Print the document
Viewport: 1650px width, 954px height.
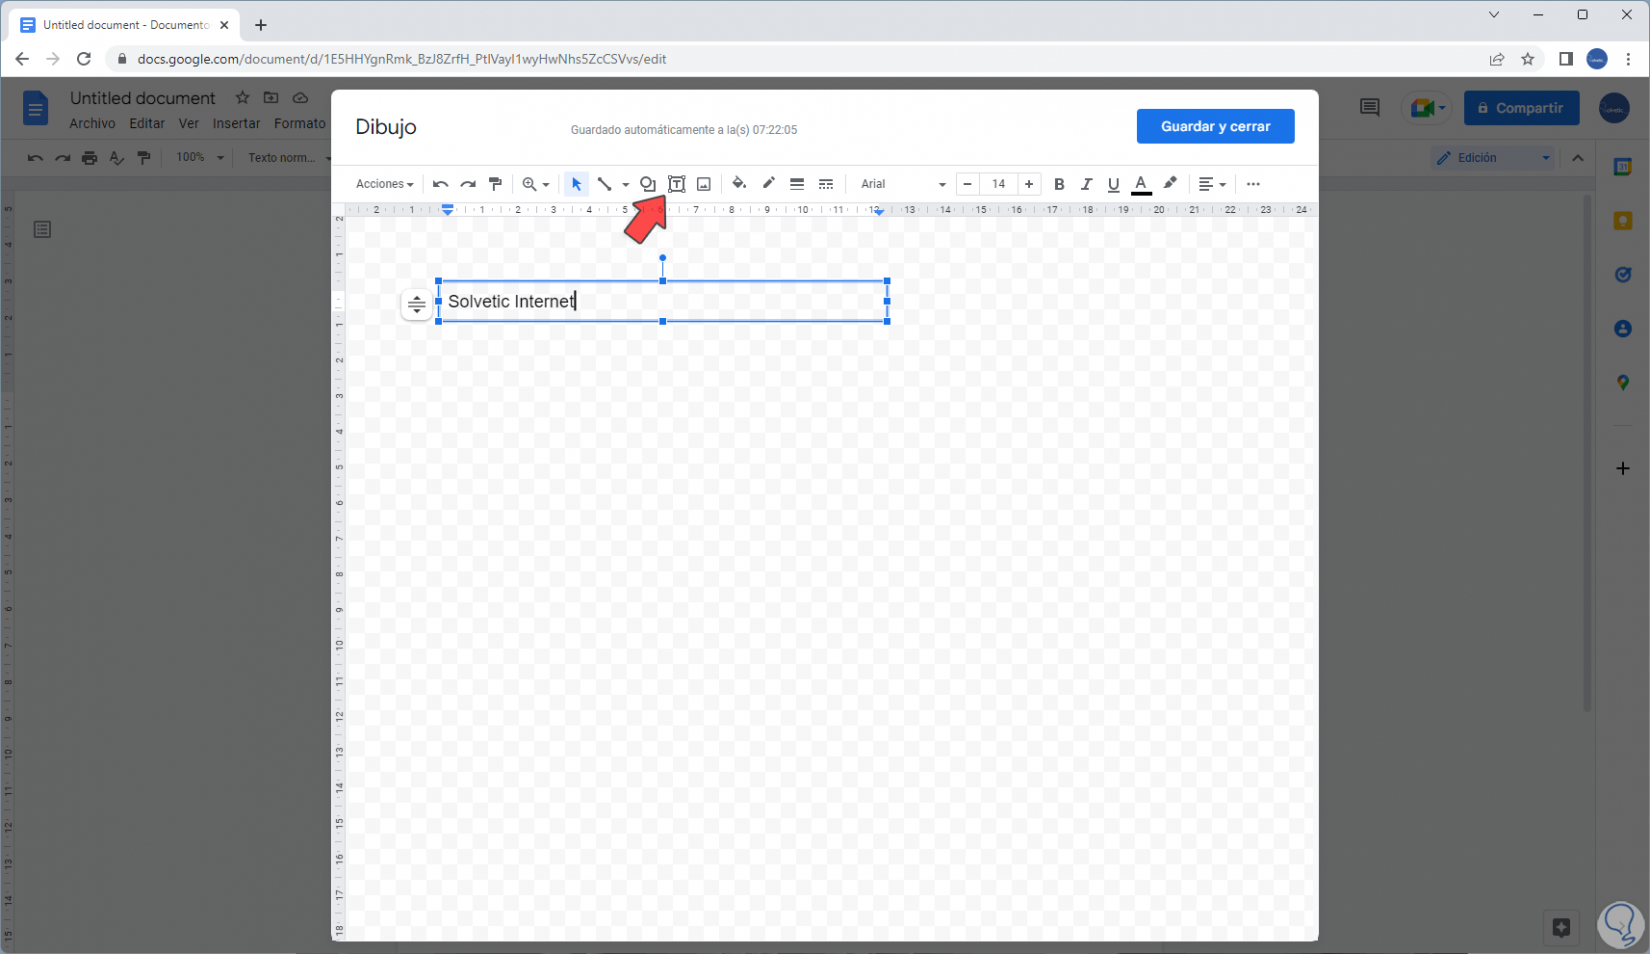(90, 158)
